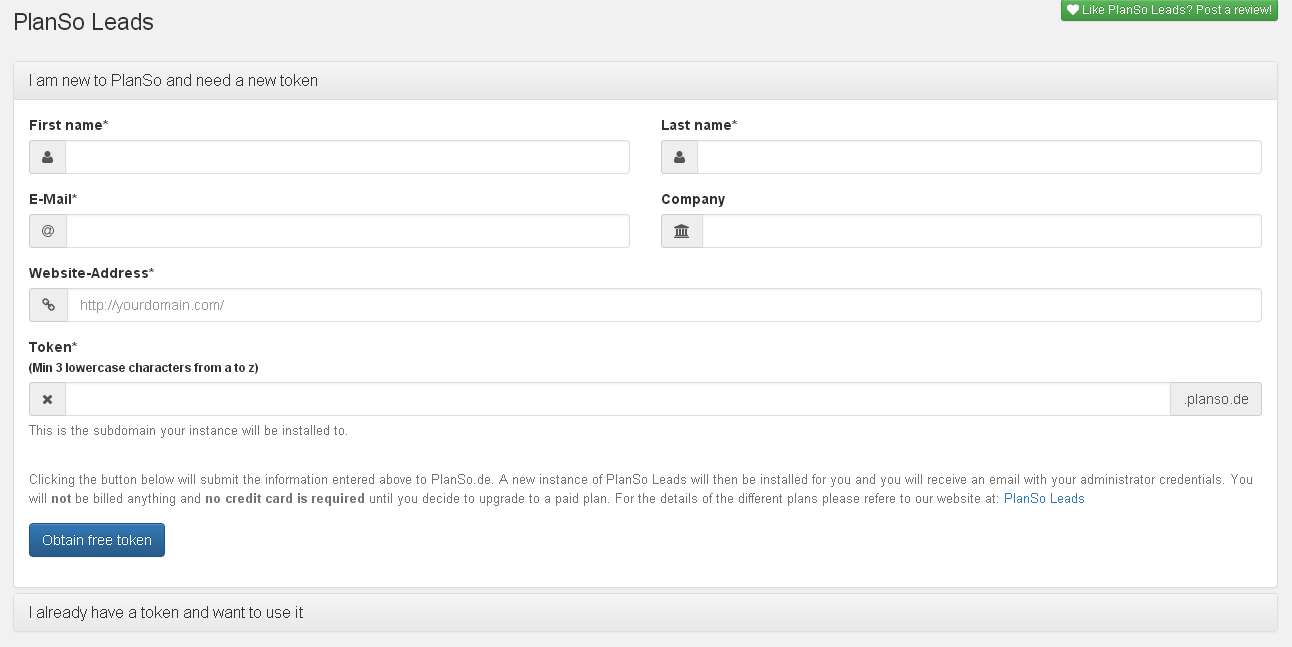Focus the First name input field
Viewport: 1292px width, 647px height.
347,157
